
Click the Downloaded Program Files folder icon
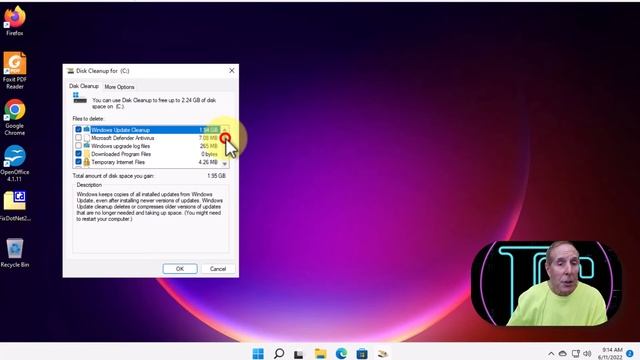point(87,154)
